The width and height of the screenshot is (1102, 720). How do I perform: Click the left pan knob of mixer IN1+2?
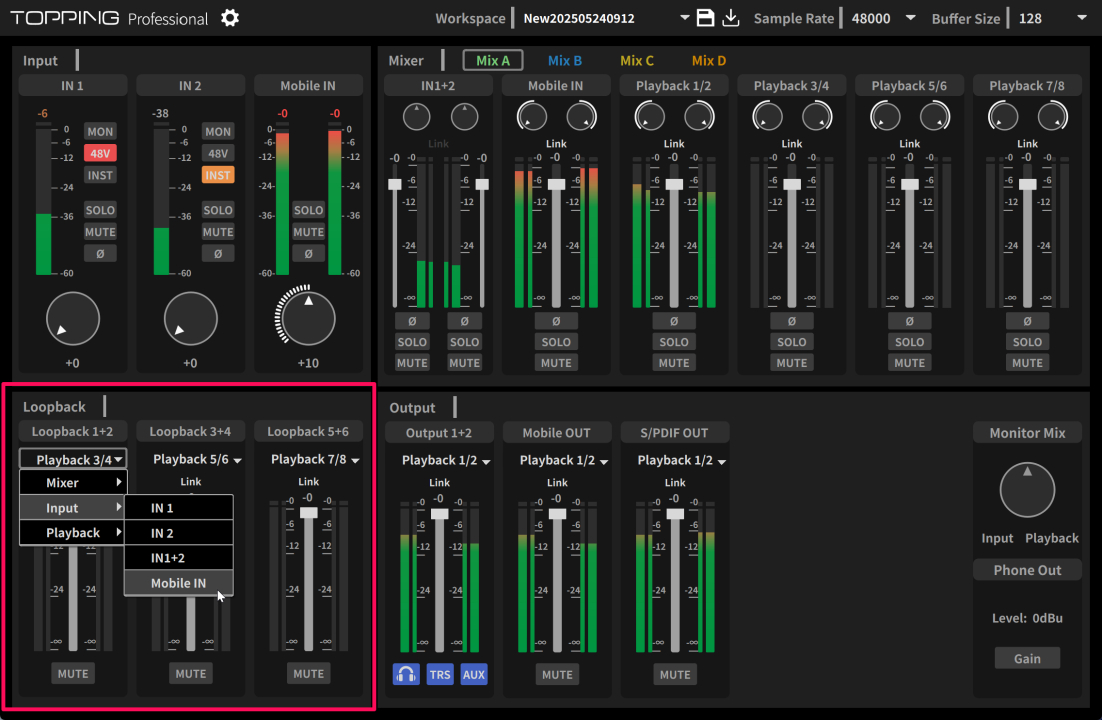(417, 117)
